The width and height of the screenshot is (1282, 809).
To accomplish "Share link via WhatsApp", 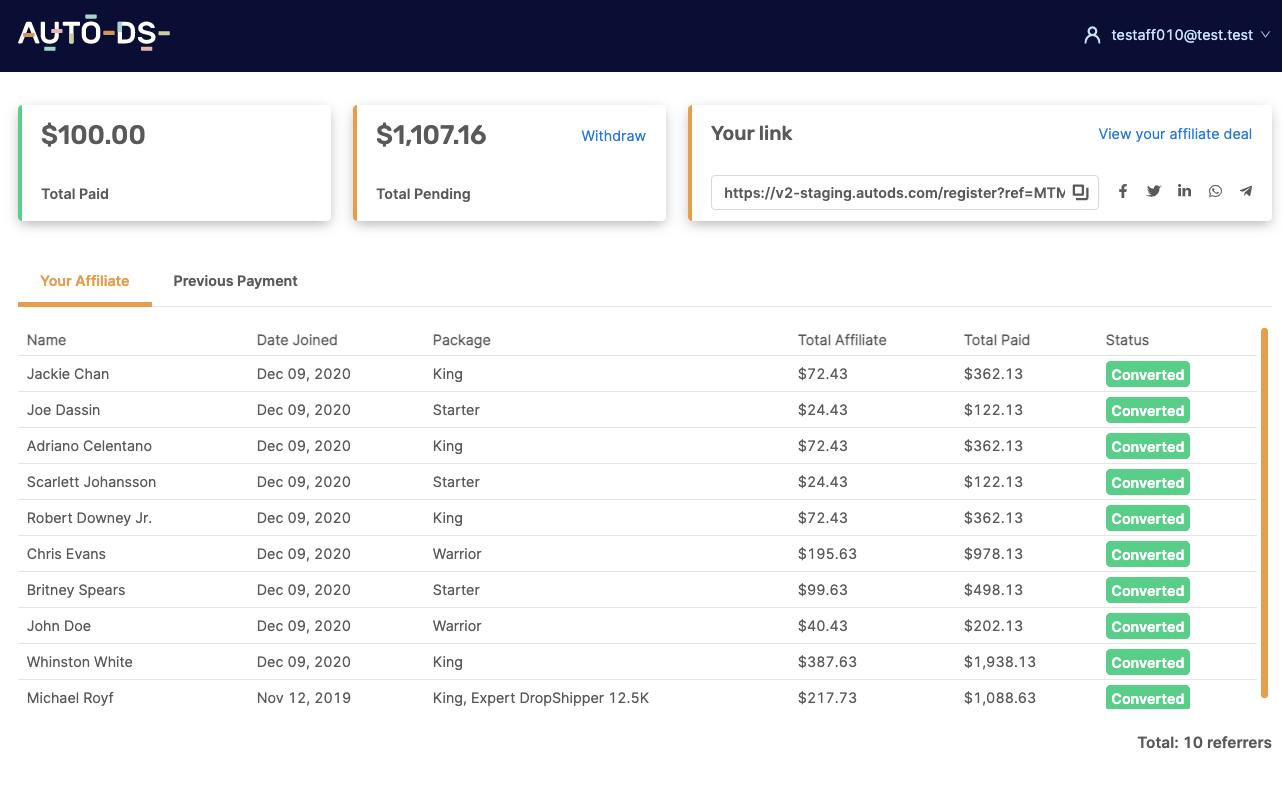I will click(1215, 191).
